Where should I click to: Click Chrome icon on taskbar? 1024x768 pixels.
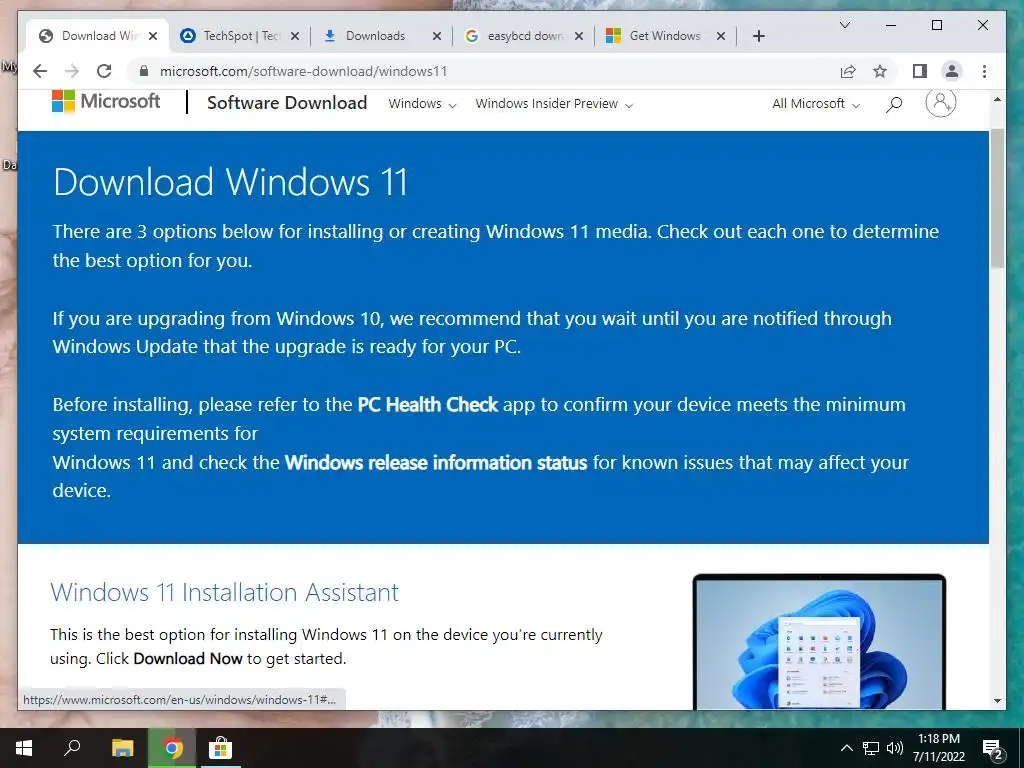tap(172, 748)
